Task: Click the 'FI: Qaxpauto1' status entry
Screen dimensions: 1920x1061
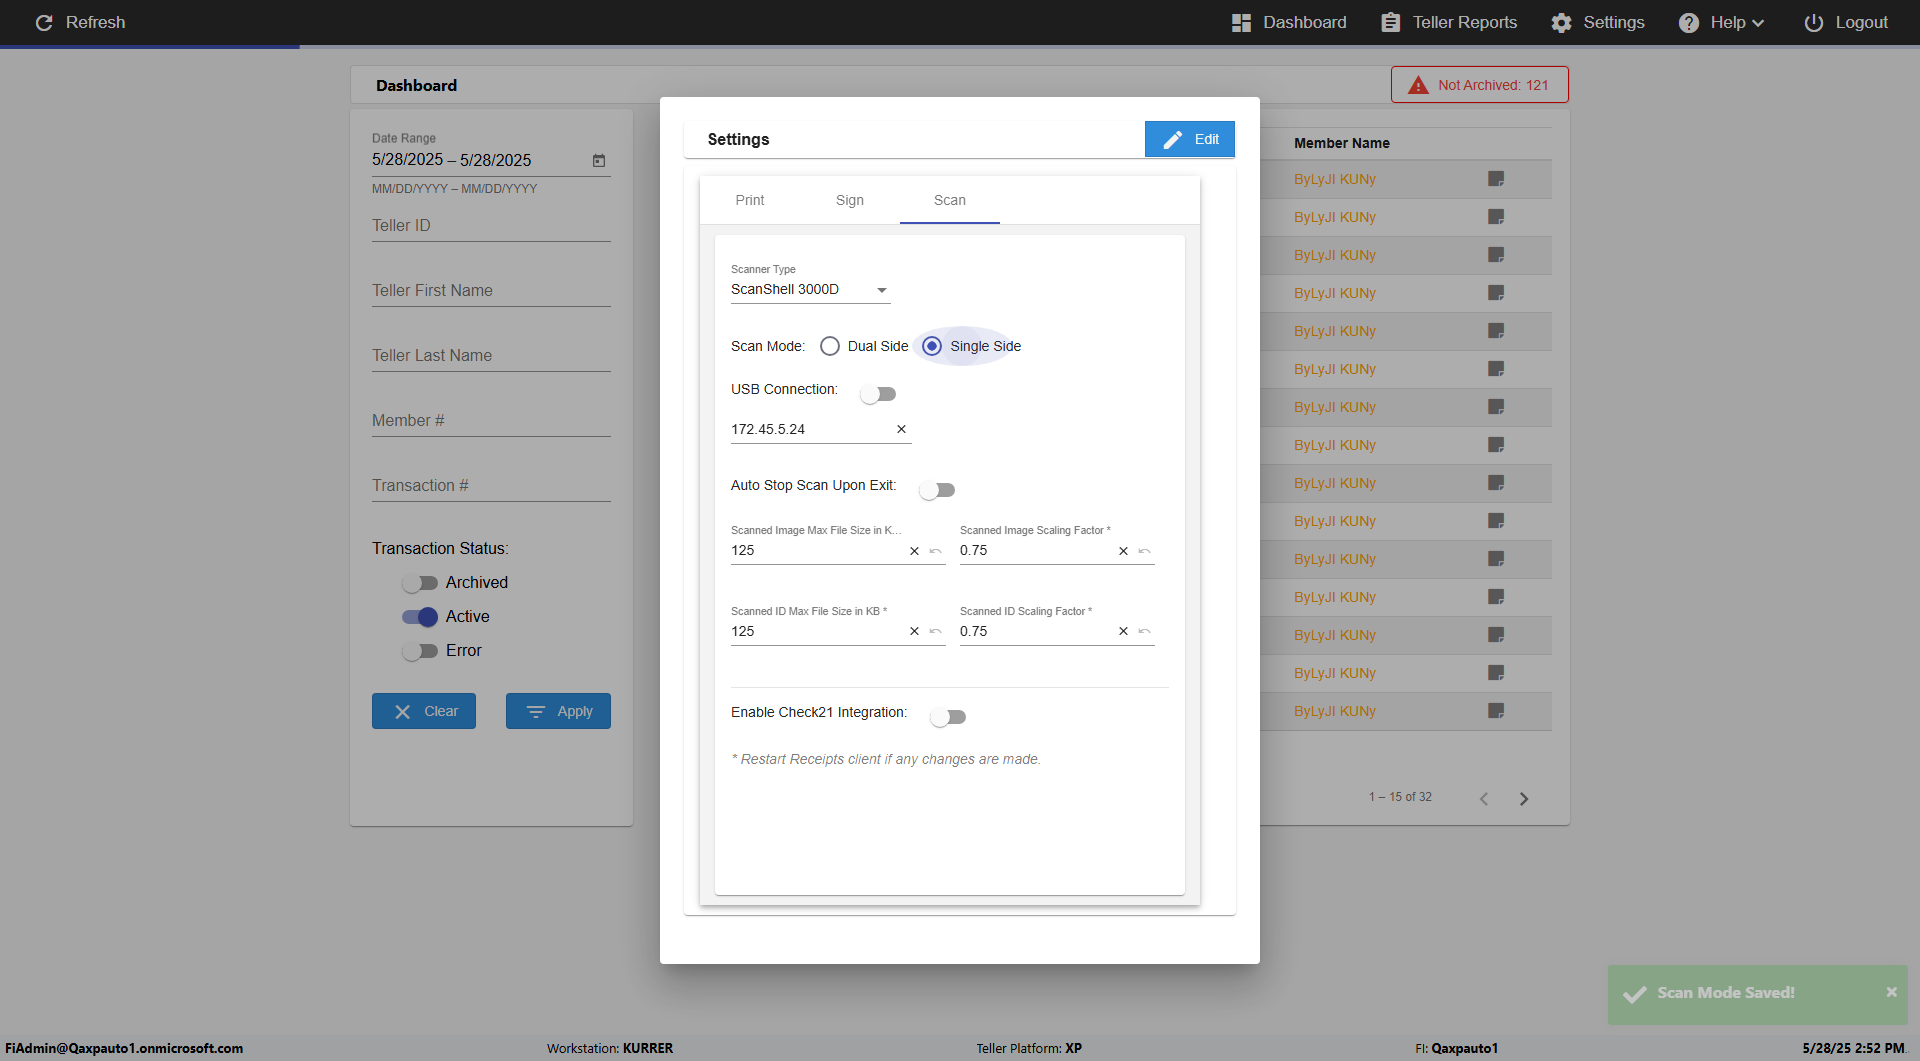Action: tap(1456, 1048)
